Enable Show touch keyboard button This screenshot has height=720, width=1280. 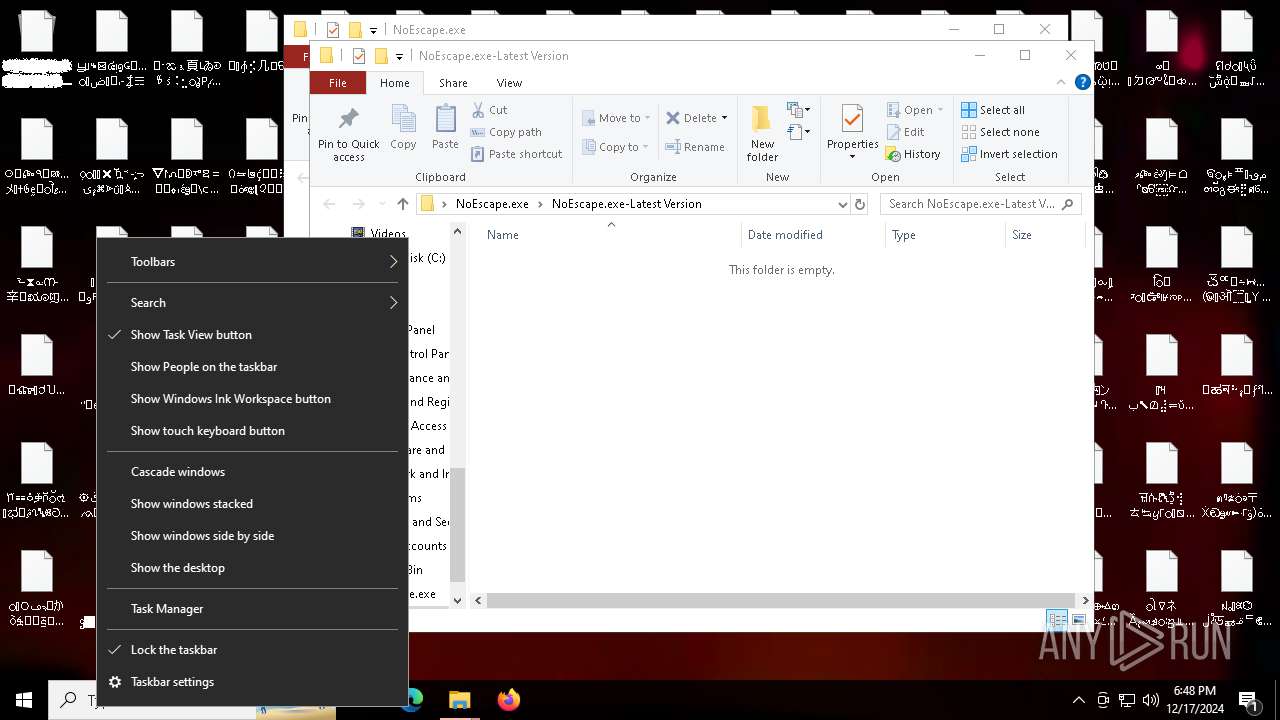[x=252, y=431]
